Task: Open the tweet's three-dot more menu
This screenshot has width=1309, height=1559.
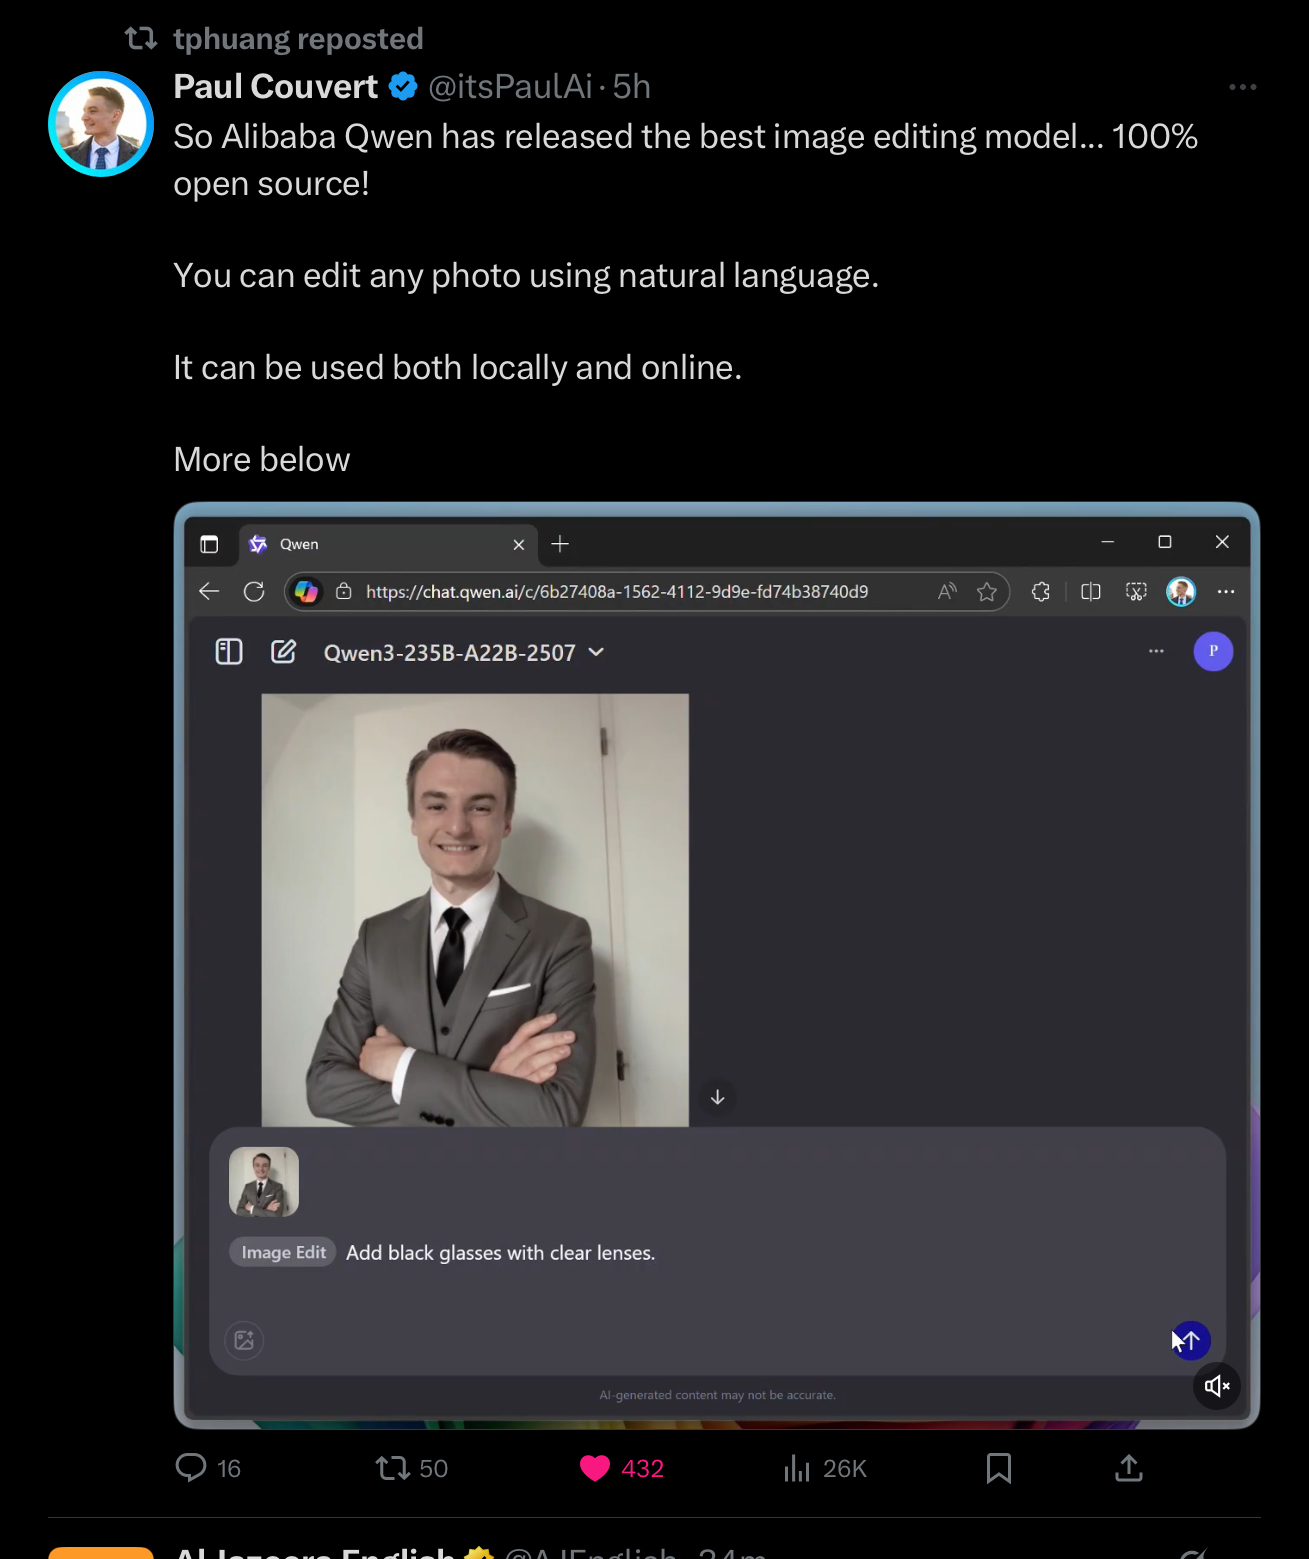Action: 1243,87
